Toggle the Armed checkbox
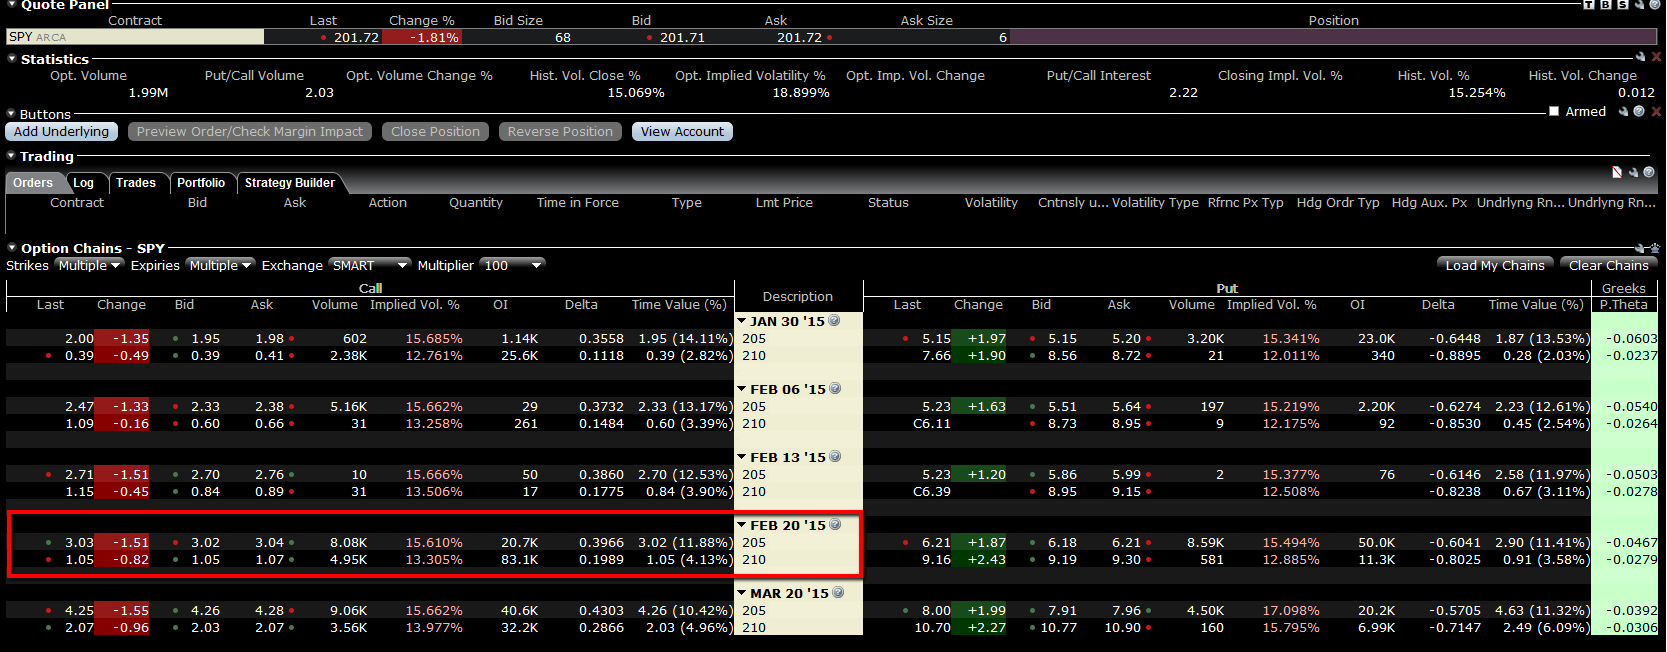Viewport: 1667px width, 652px height. (x=1554, y=111)
